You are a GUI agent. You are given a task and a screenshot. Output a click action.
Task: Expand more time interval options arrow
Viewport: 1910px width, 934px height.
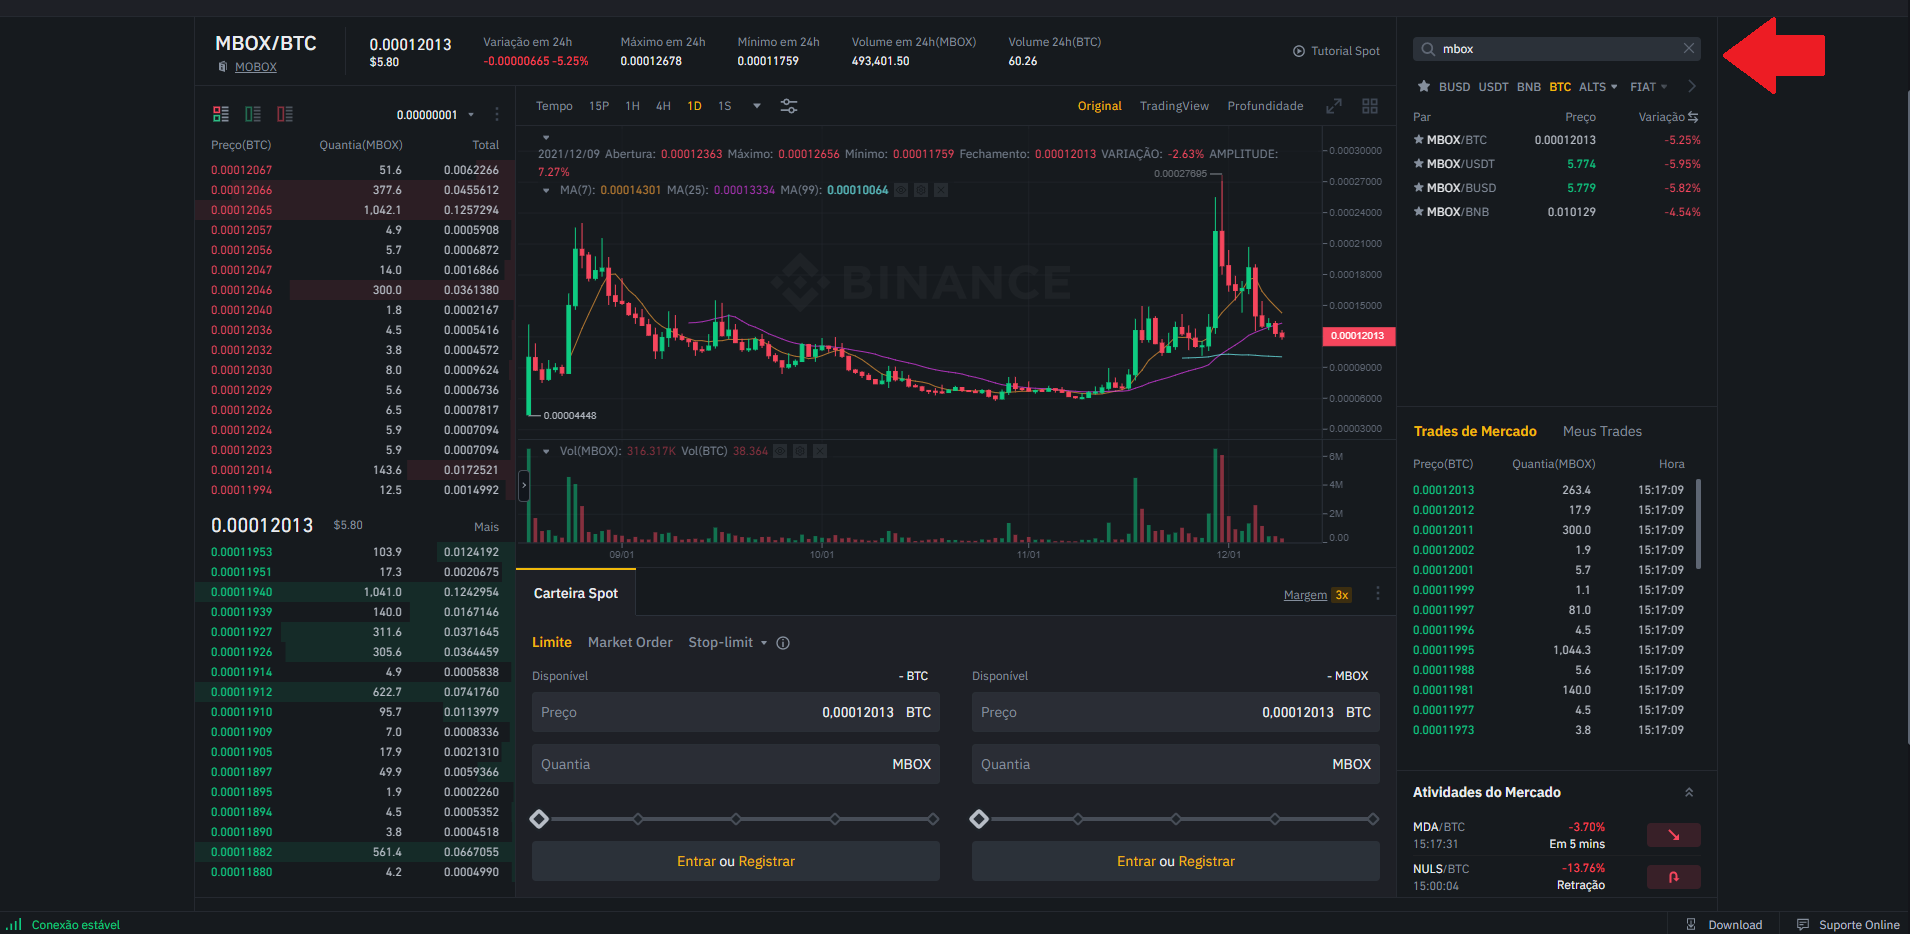757,106
